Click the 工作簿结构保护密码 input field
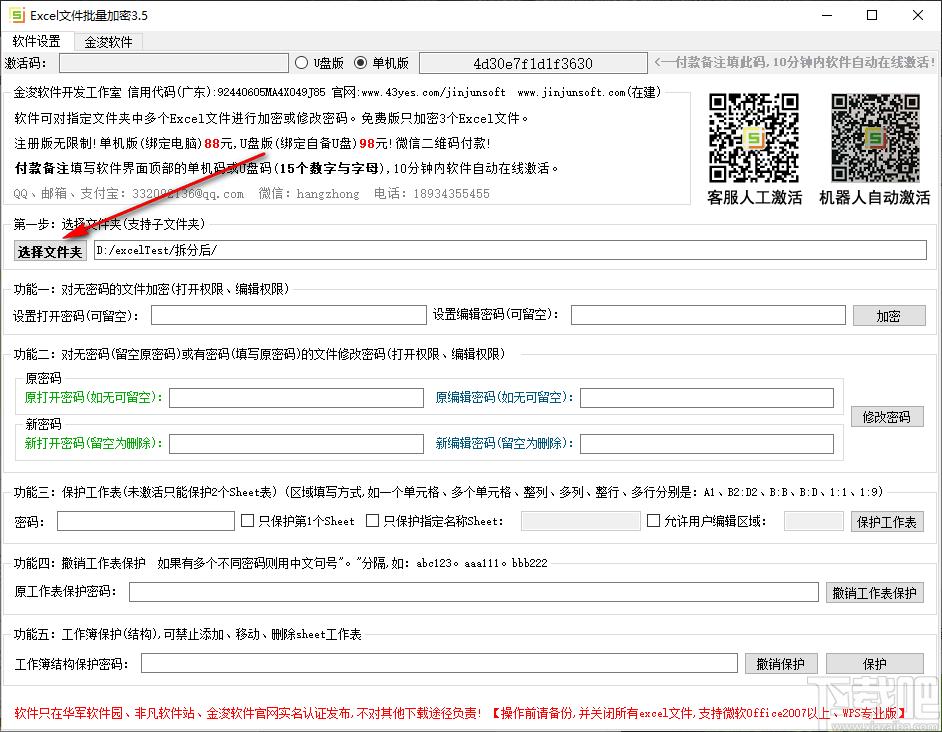This screenshot has width=942, height=732. click(439, 663)
